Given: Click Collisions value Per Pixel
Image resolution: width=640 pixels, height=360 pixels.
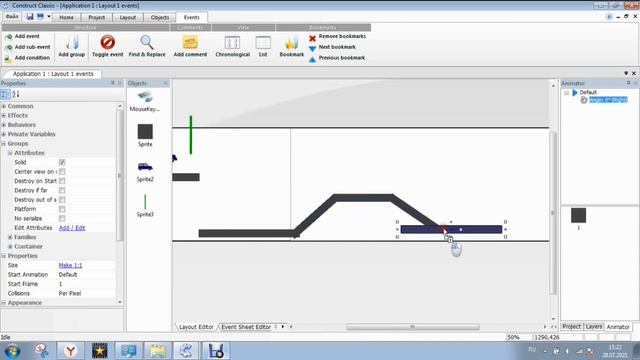Looking at the screenshot, I should click(70, 293).
